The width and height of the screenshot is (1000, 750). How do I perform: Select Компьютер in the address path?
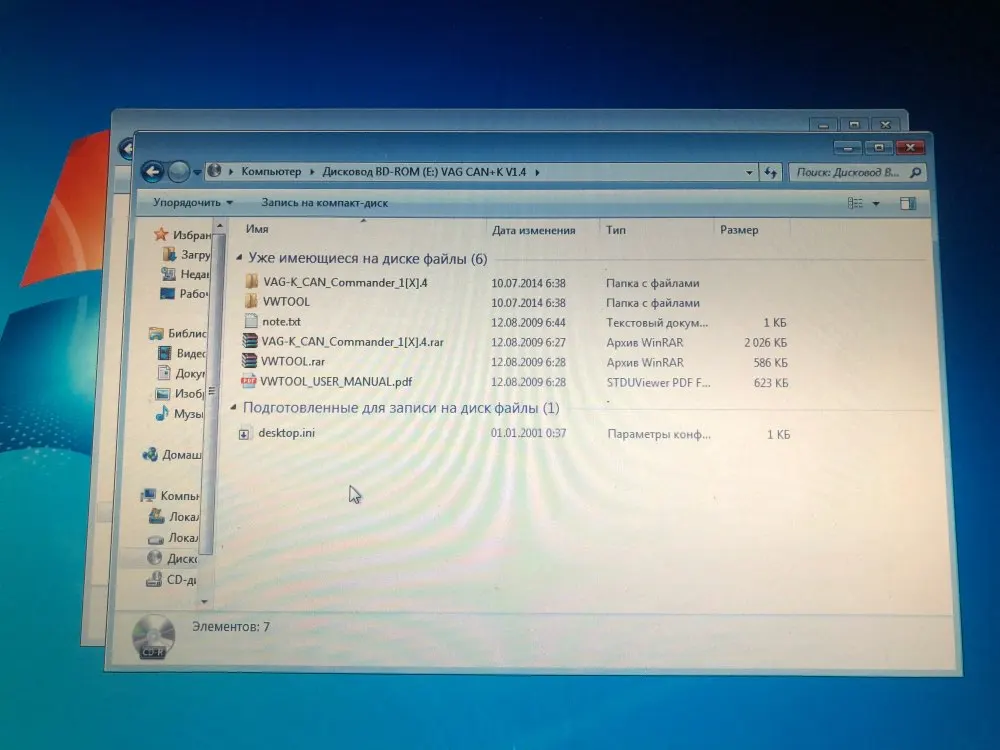point(271,172)
